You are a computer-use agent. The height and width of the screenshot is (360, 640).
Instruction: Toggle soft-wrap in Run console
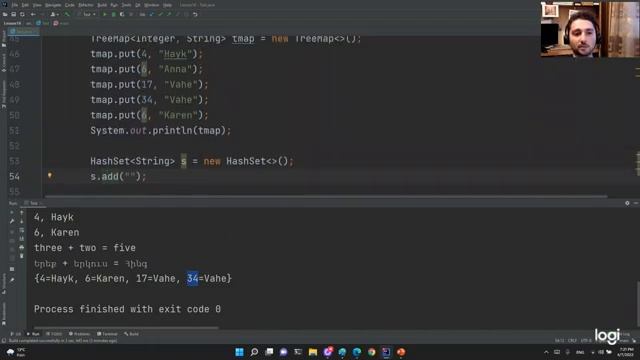tap(22, 231)
